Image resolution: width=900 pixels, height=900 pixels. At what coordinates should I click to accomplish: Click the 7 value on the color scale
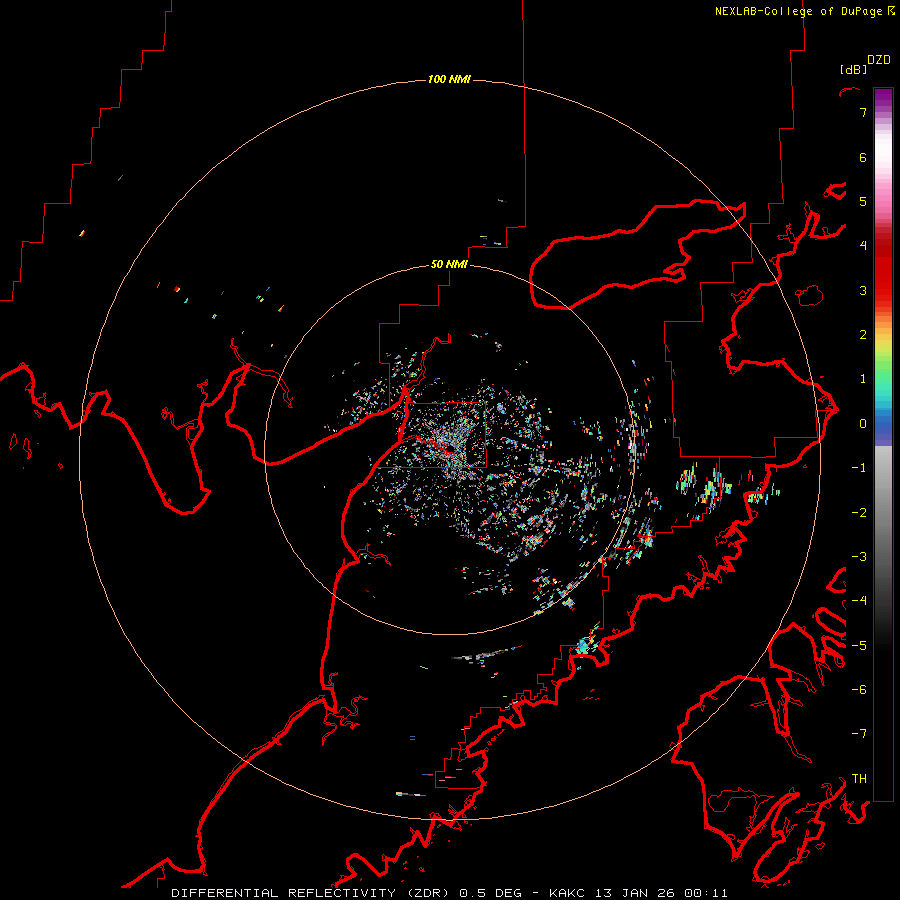863,112
